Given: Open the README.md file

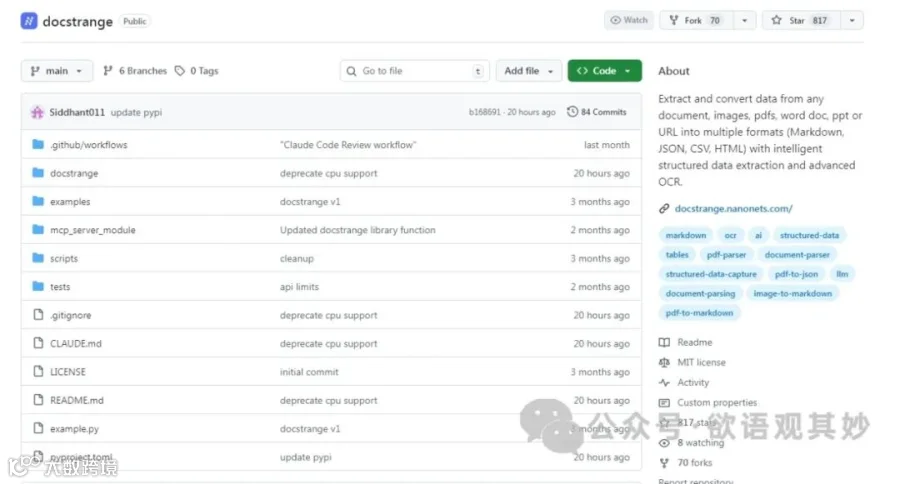Looking at the screenshot, I should [77, 400].
